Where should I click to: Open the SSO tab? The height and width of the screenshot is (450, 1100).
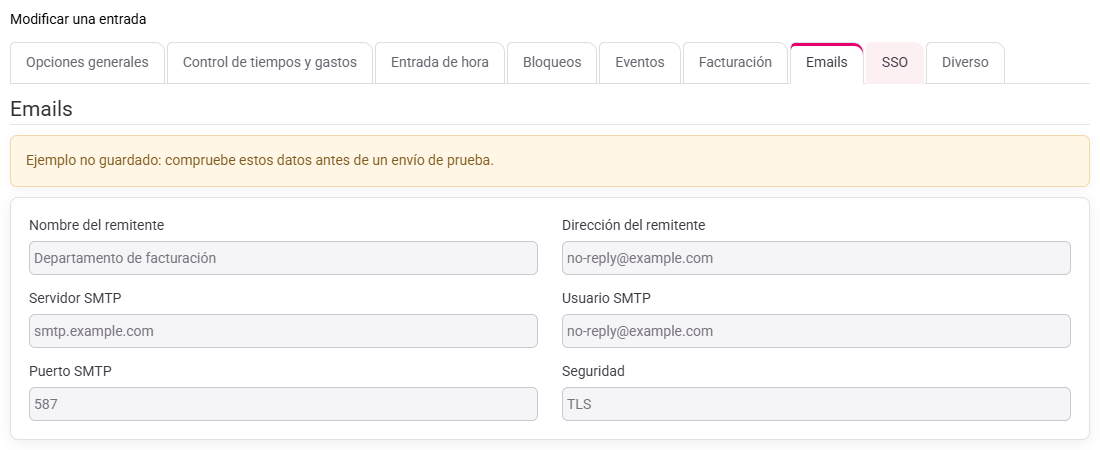click(x=894, y=62)
